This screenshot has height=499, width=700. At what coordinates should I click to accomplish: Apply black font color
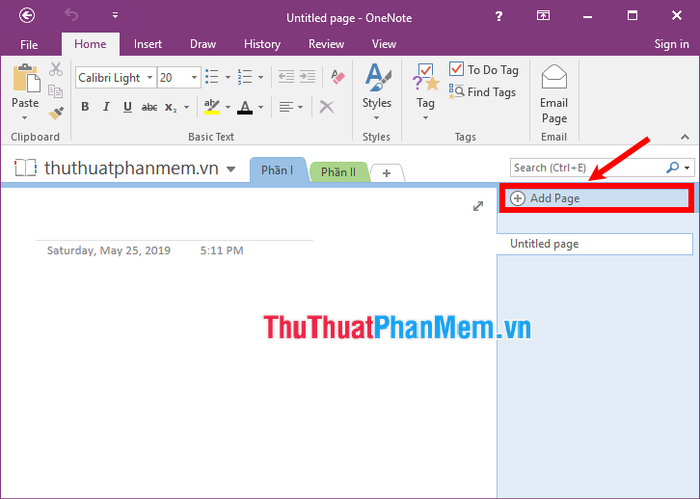245,107
